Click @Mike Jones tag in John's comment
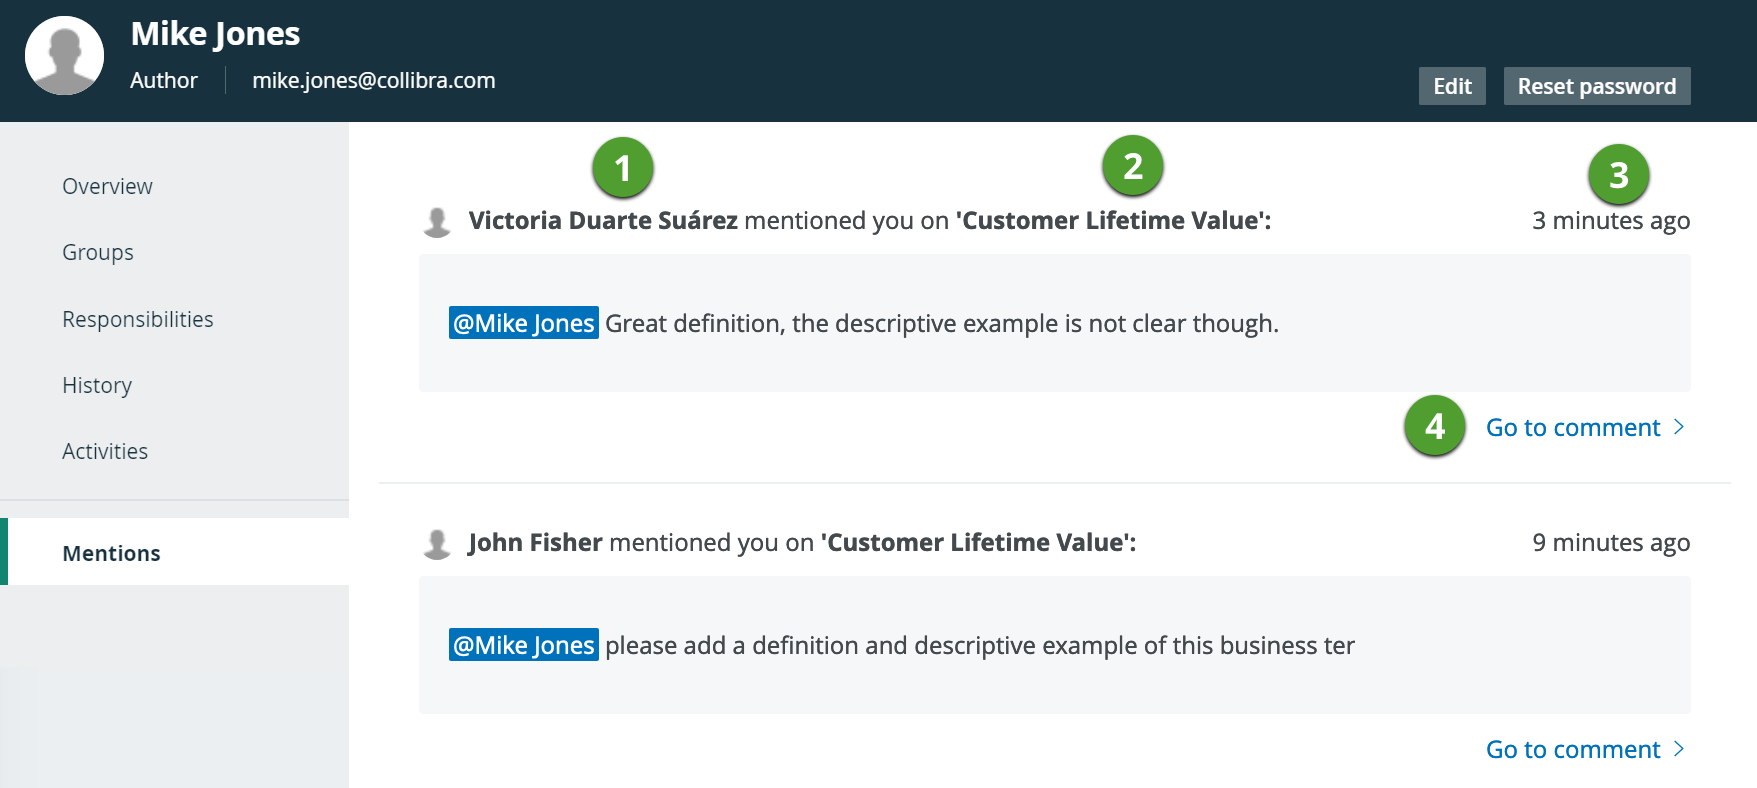Viewport: 1757px width, 788px height. (523, 645)
